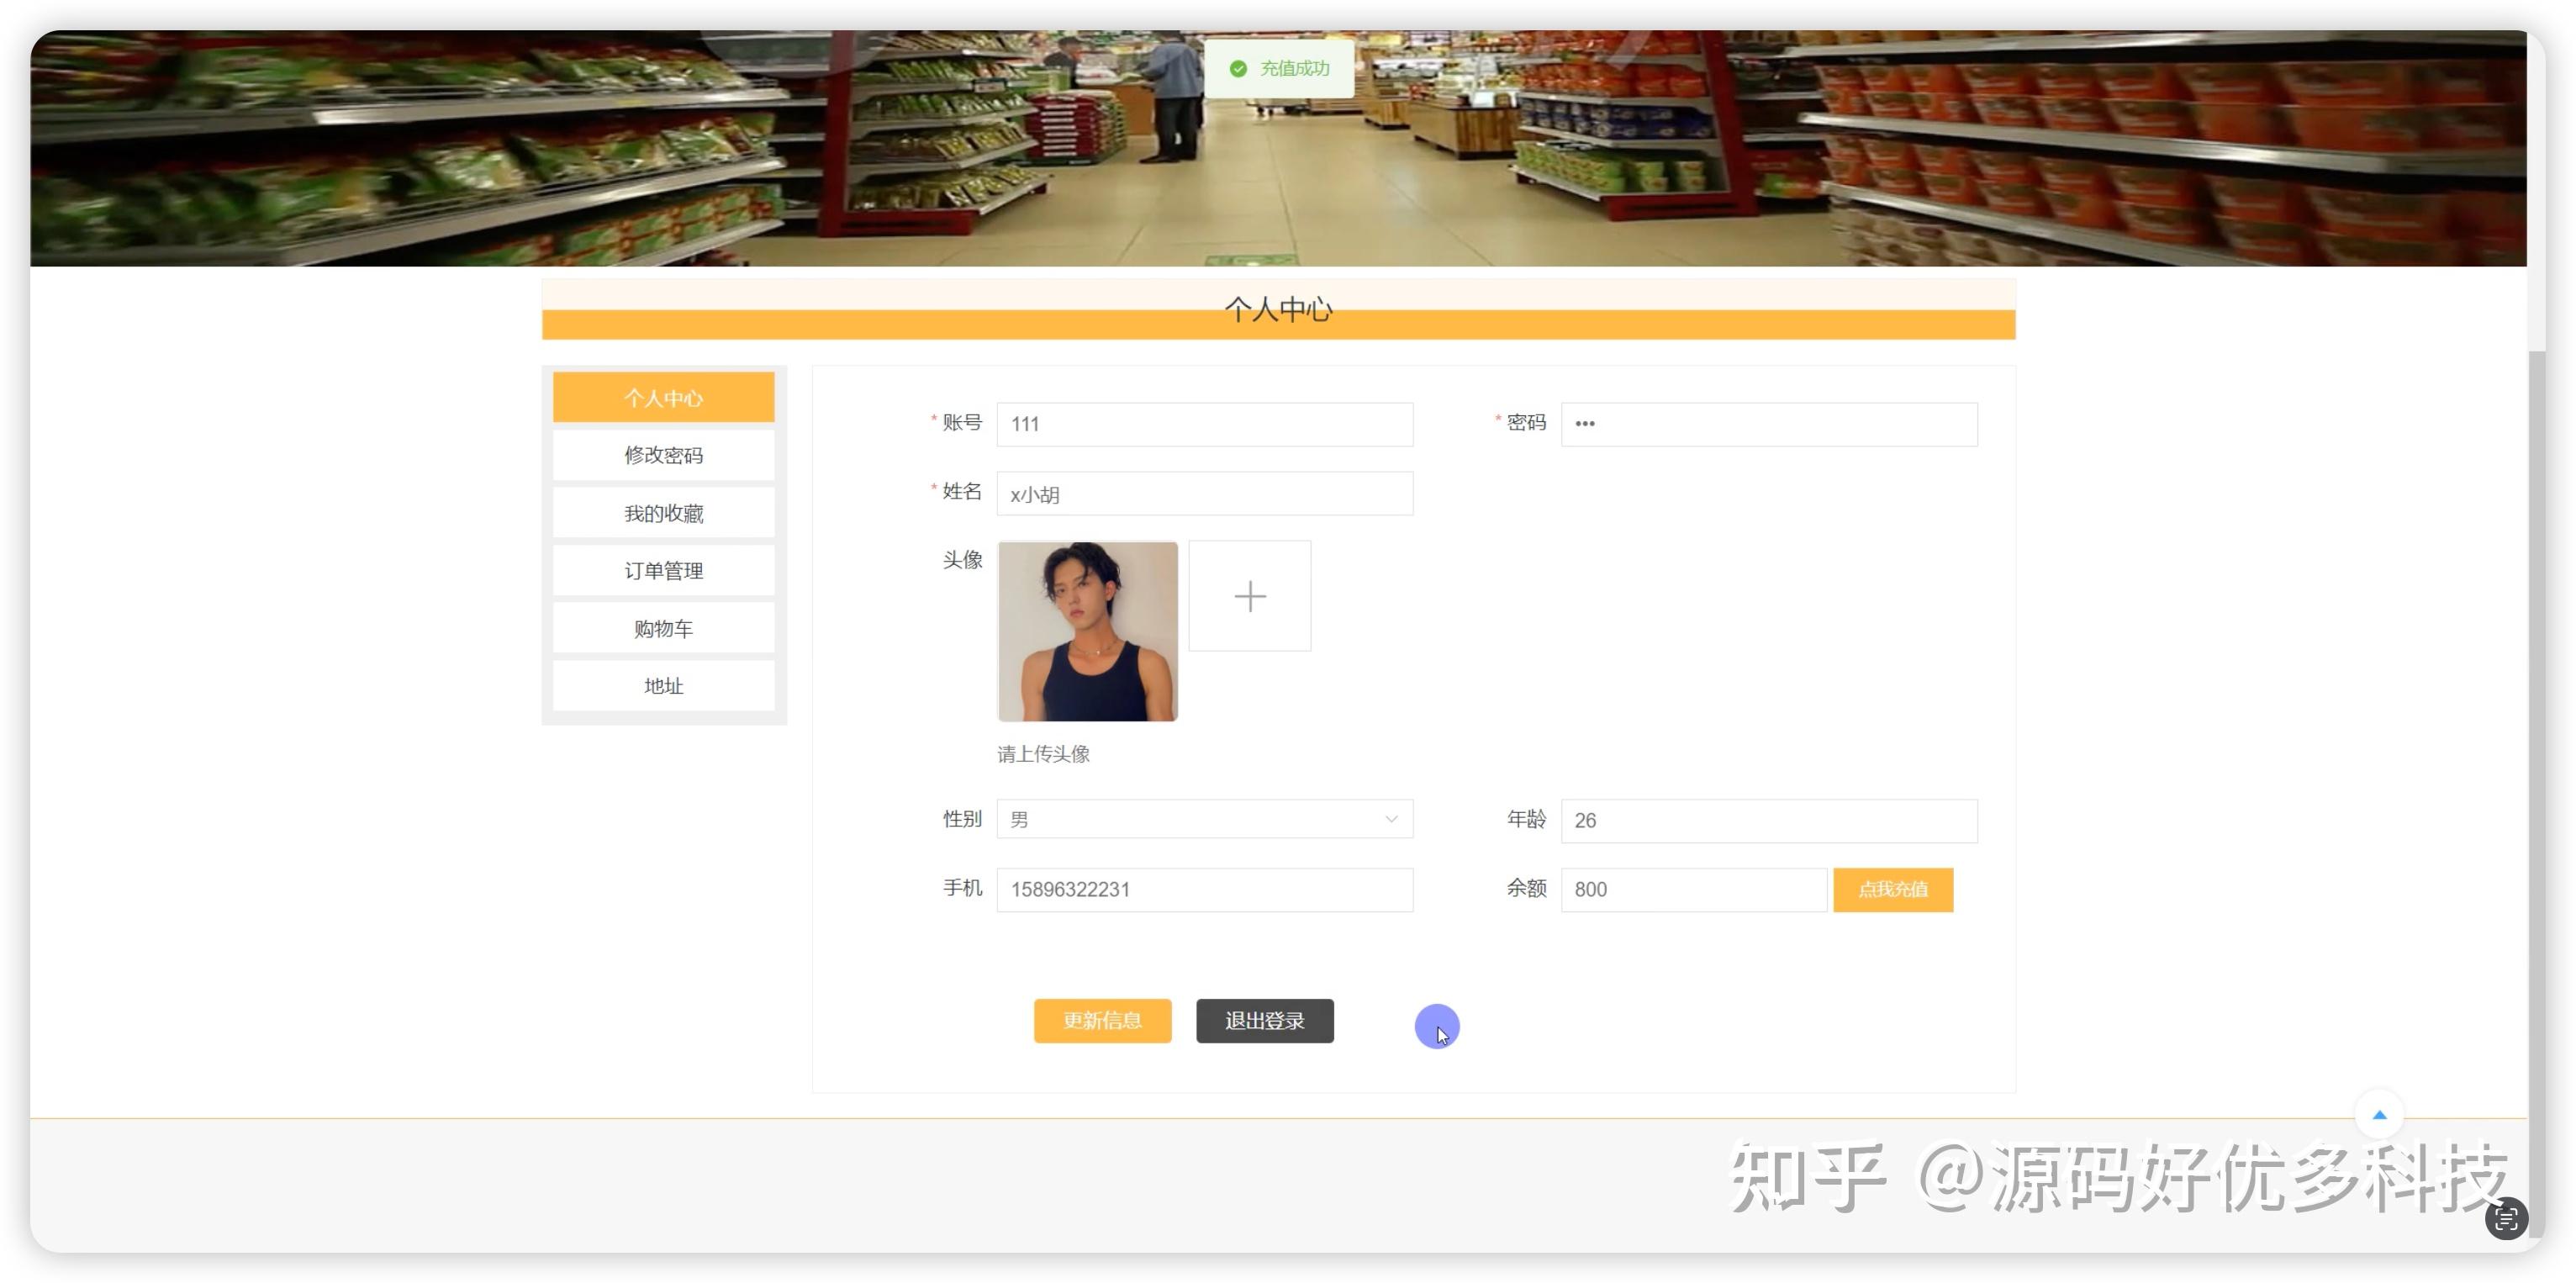Click the back-to-top arrow icon
The image size is (2576, 1283).
(2380, 1115)
